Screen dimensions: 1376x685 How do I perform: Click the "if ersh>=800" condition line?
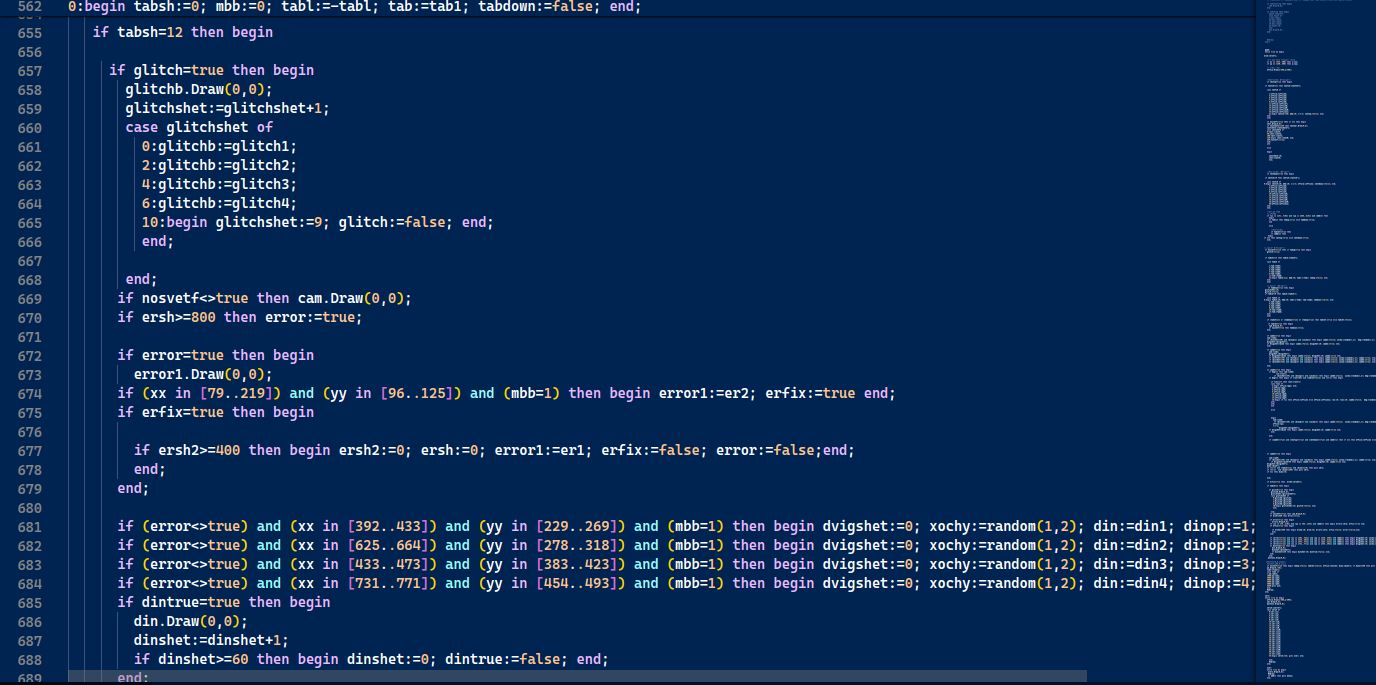(x=239, y=318)
